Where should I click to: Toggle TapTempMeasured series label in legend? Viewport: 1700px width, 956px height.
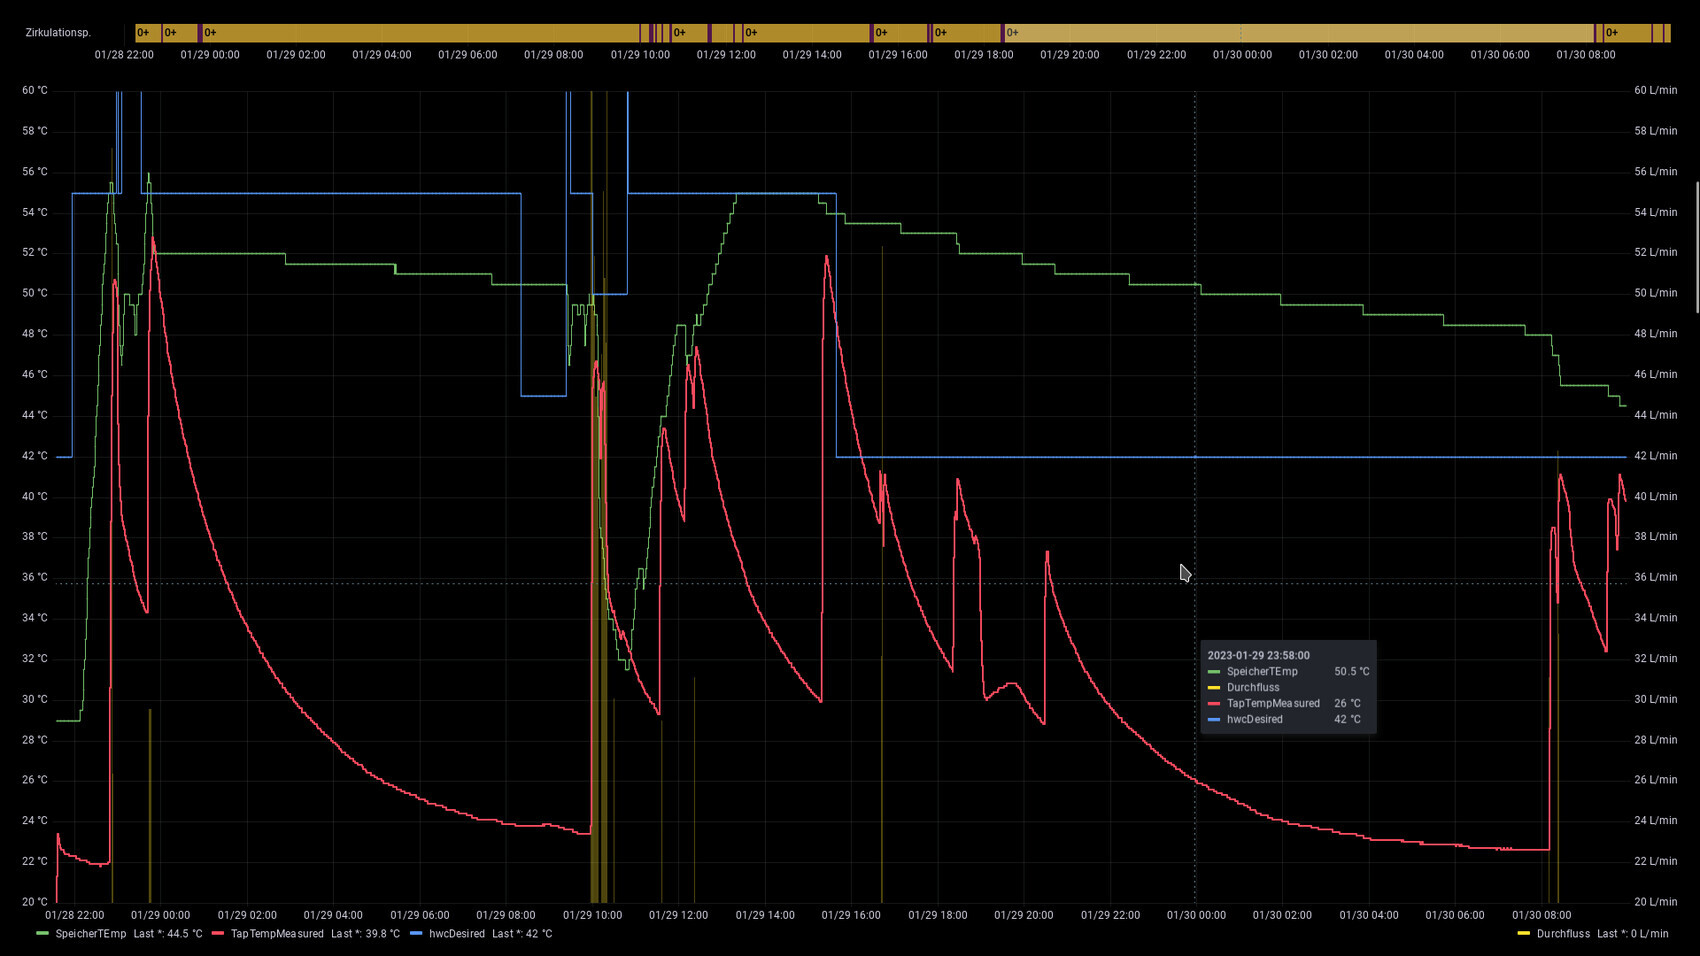(277, 934)
